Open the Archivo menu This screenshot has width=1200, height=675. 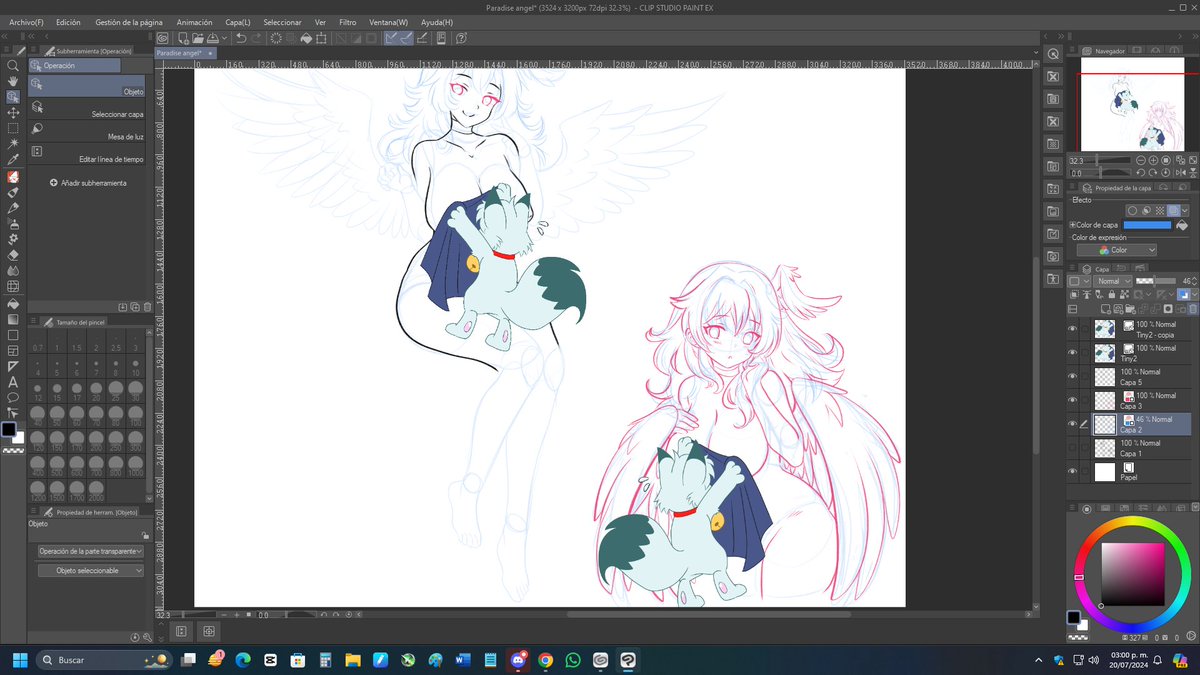[26, 22]
